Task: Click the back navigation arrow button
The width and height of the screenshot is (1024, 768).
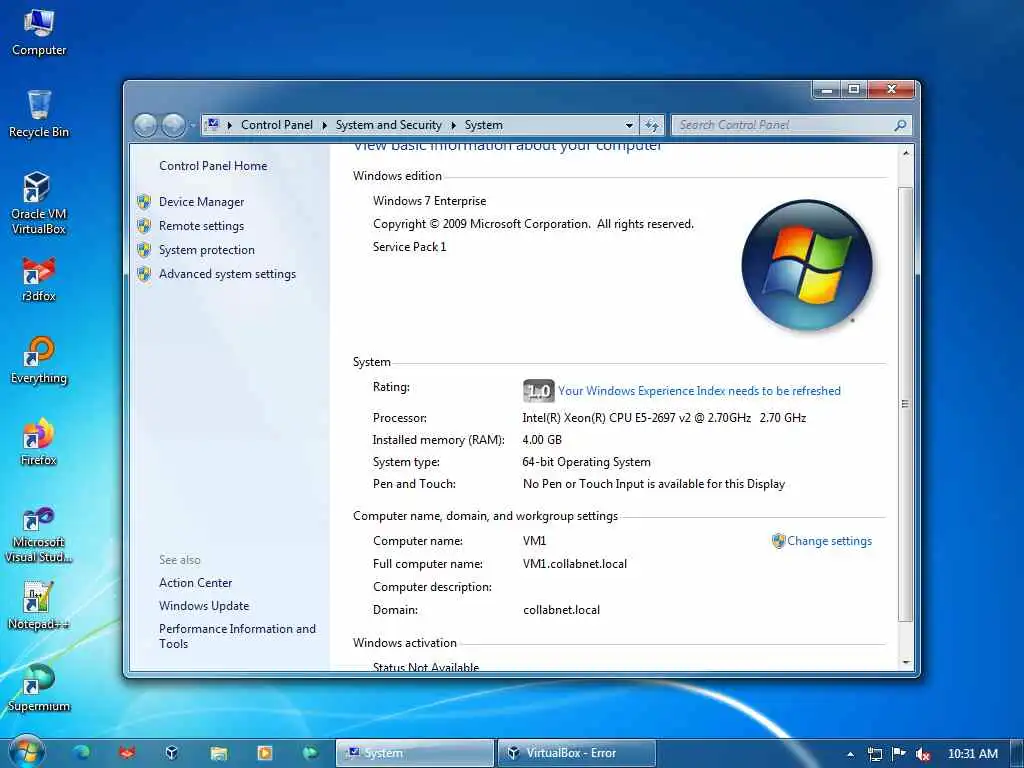Action: (146, 125)
